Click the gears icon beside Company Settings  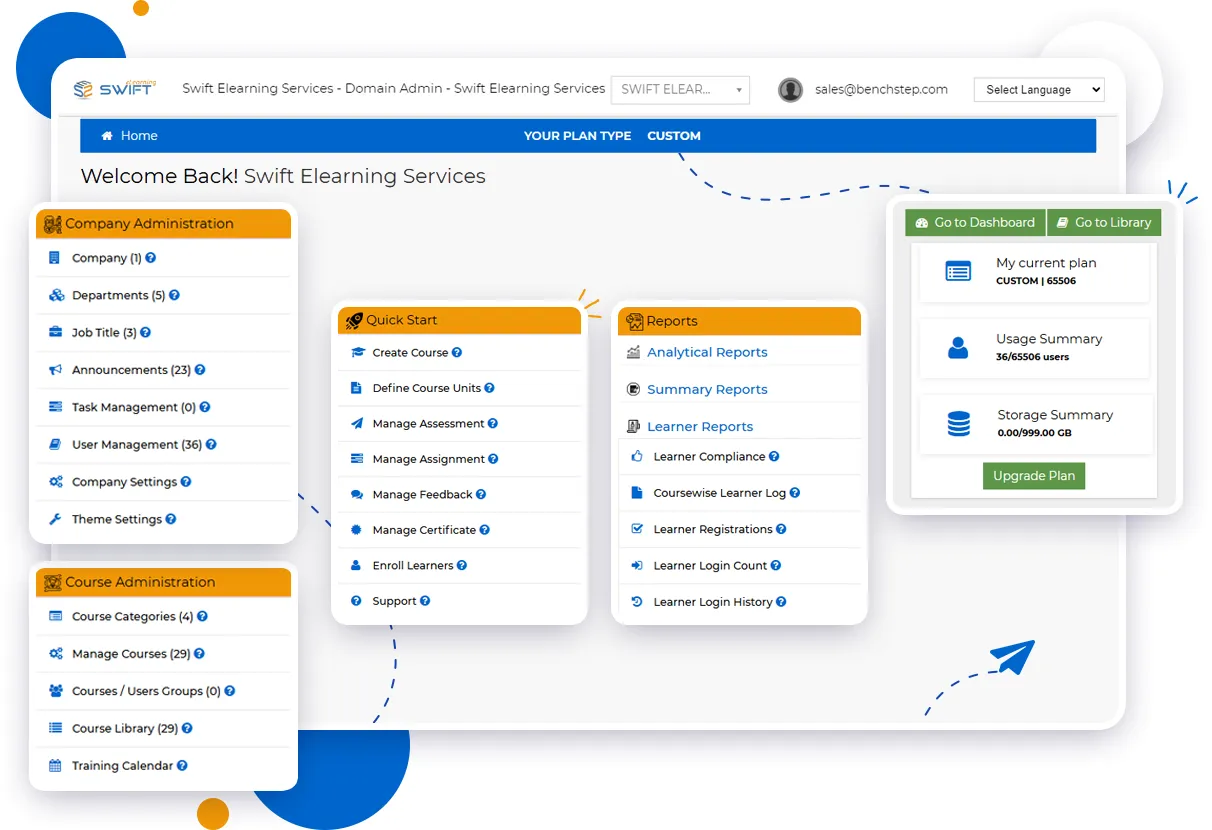tap(55, 482)
